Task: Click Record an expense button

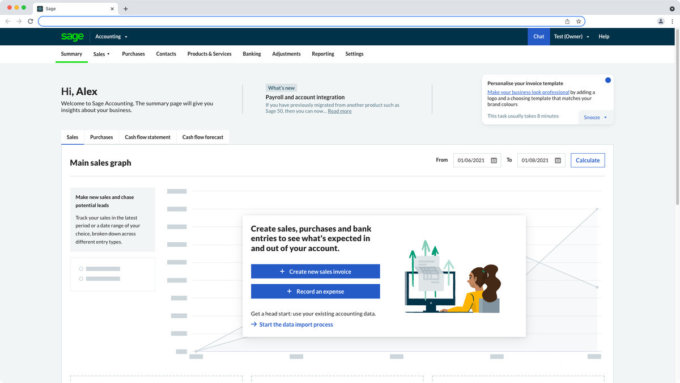Action: coord(315,291)
